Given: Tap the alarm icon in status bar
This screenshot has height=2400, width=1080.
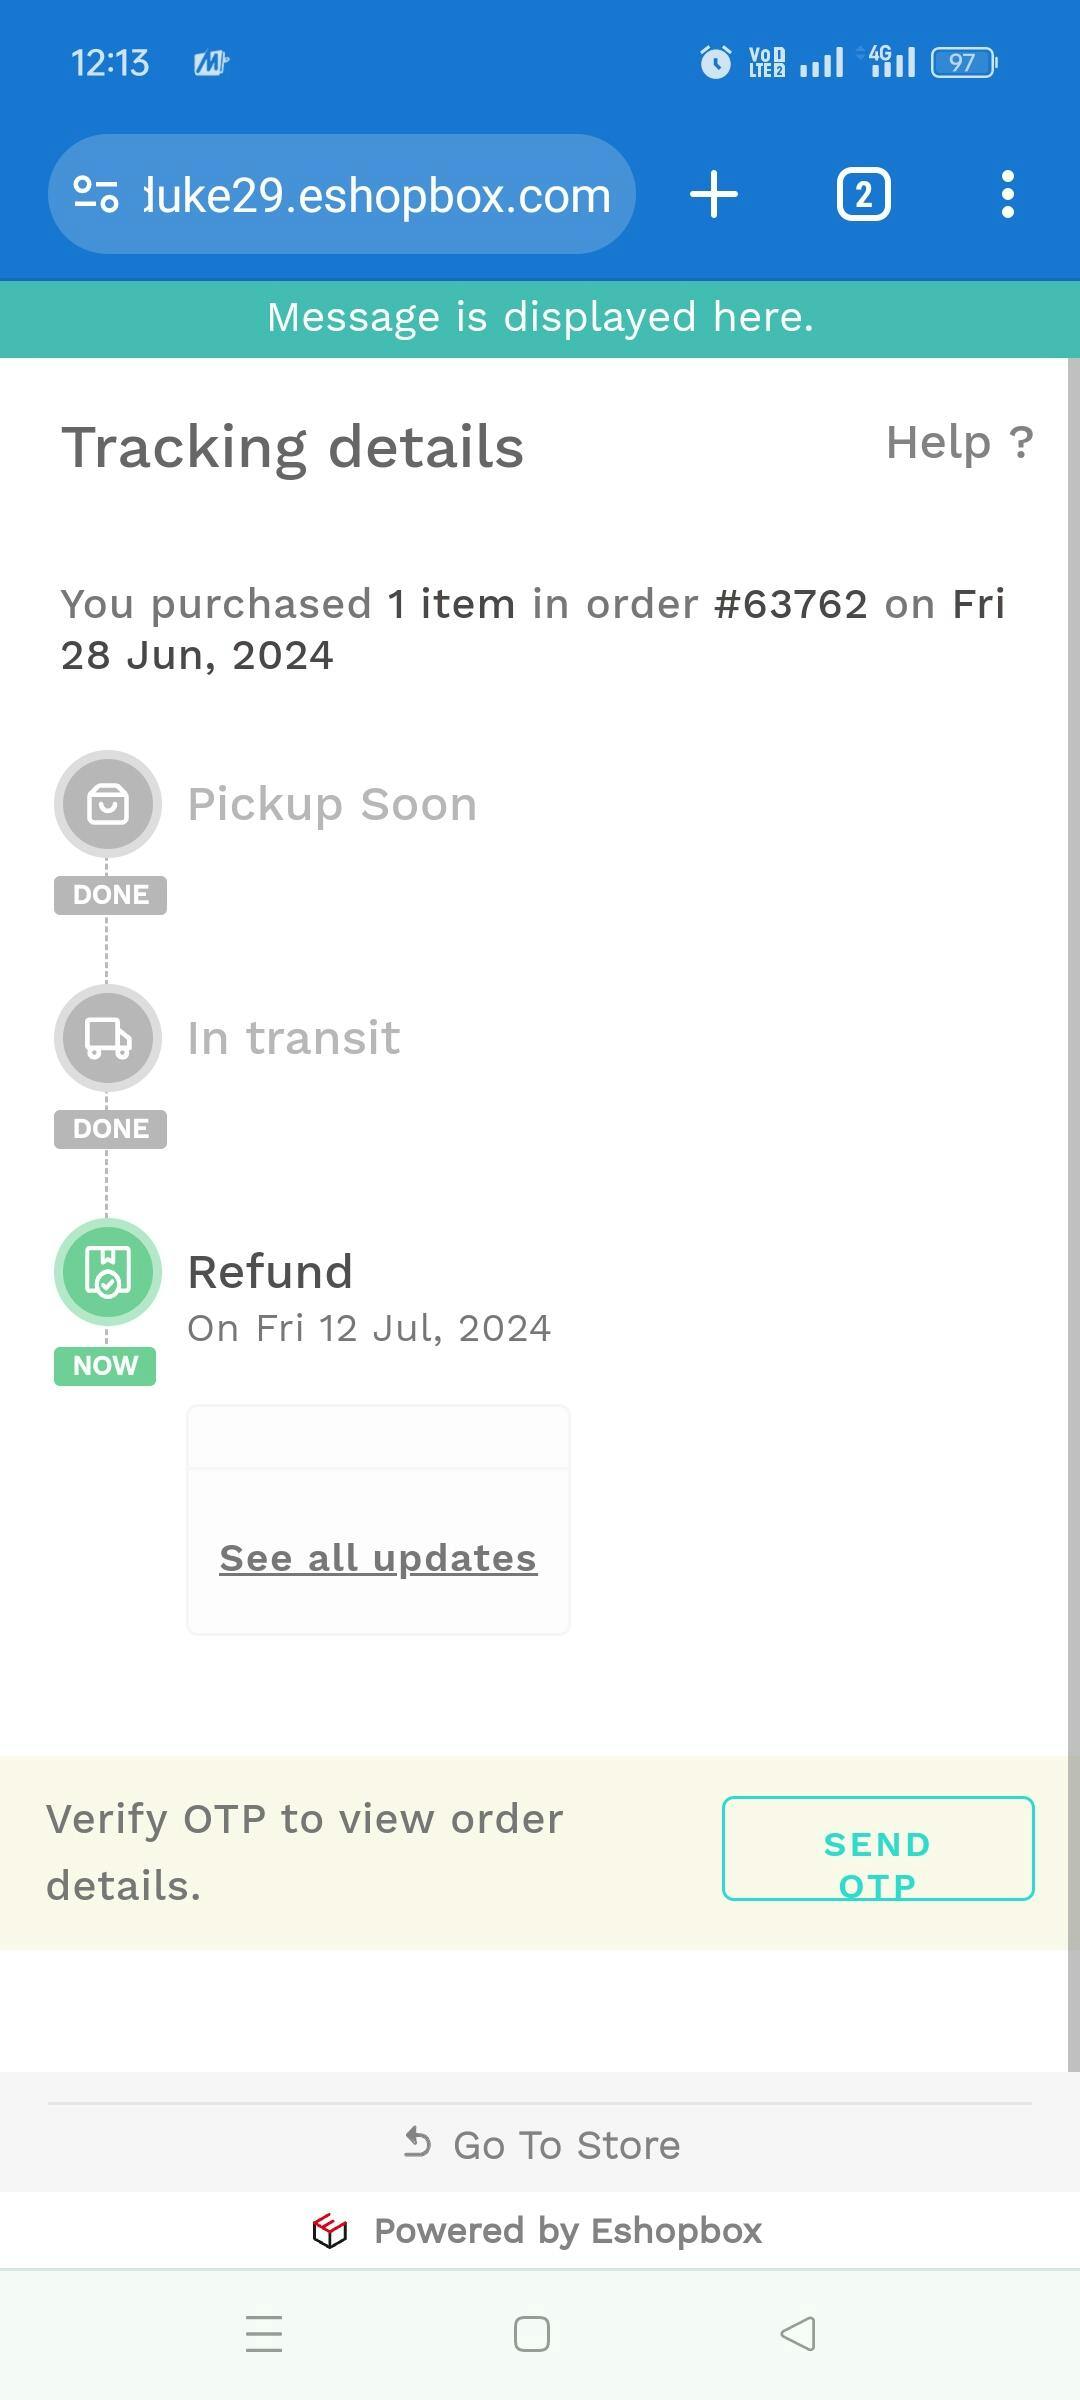Looking at the screenshot, I should click(x=715, y=63).
